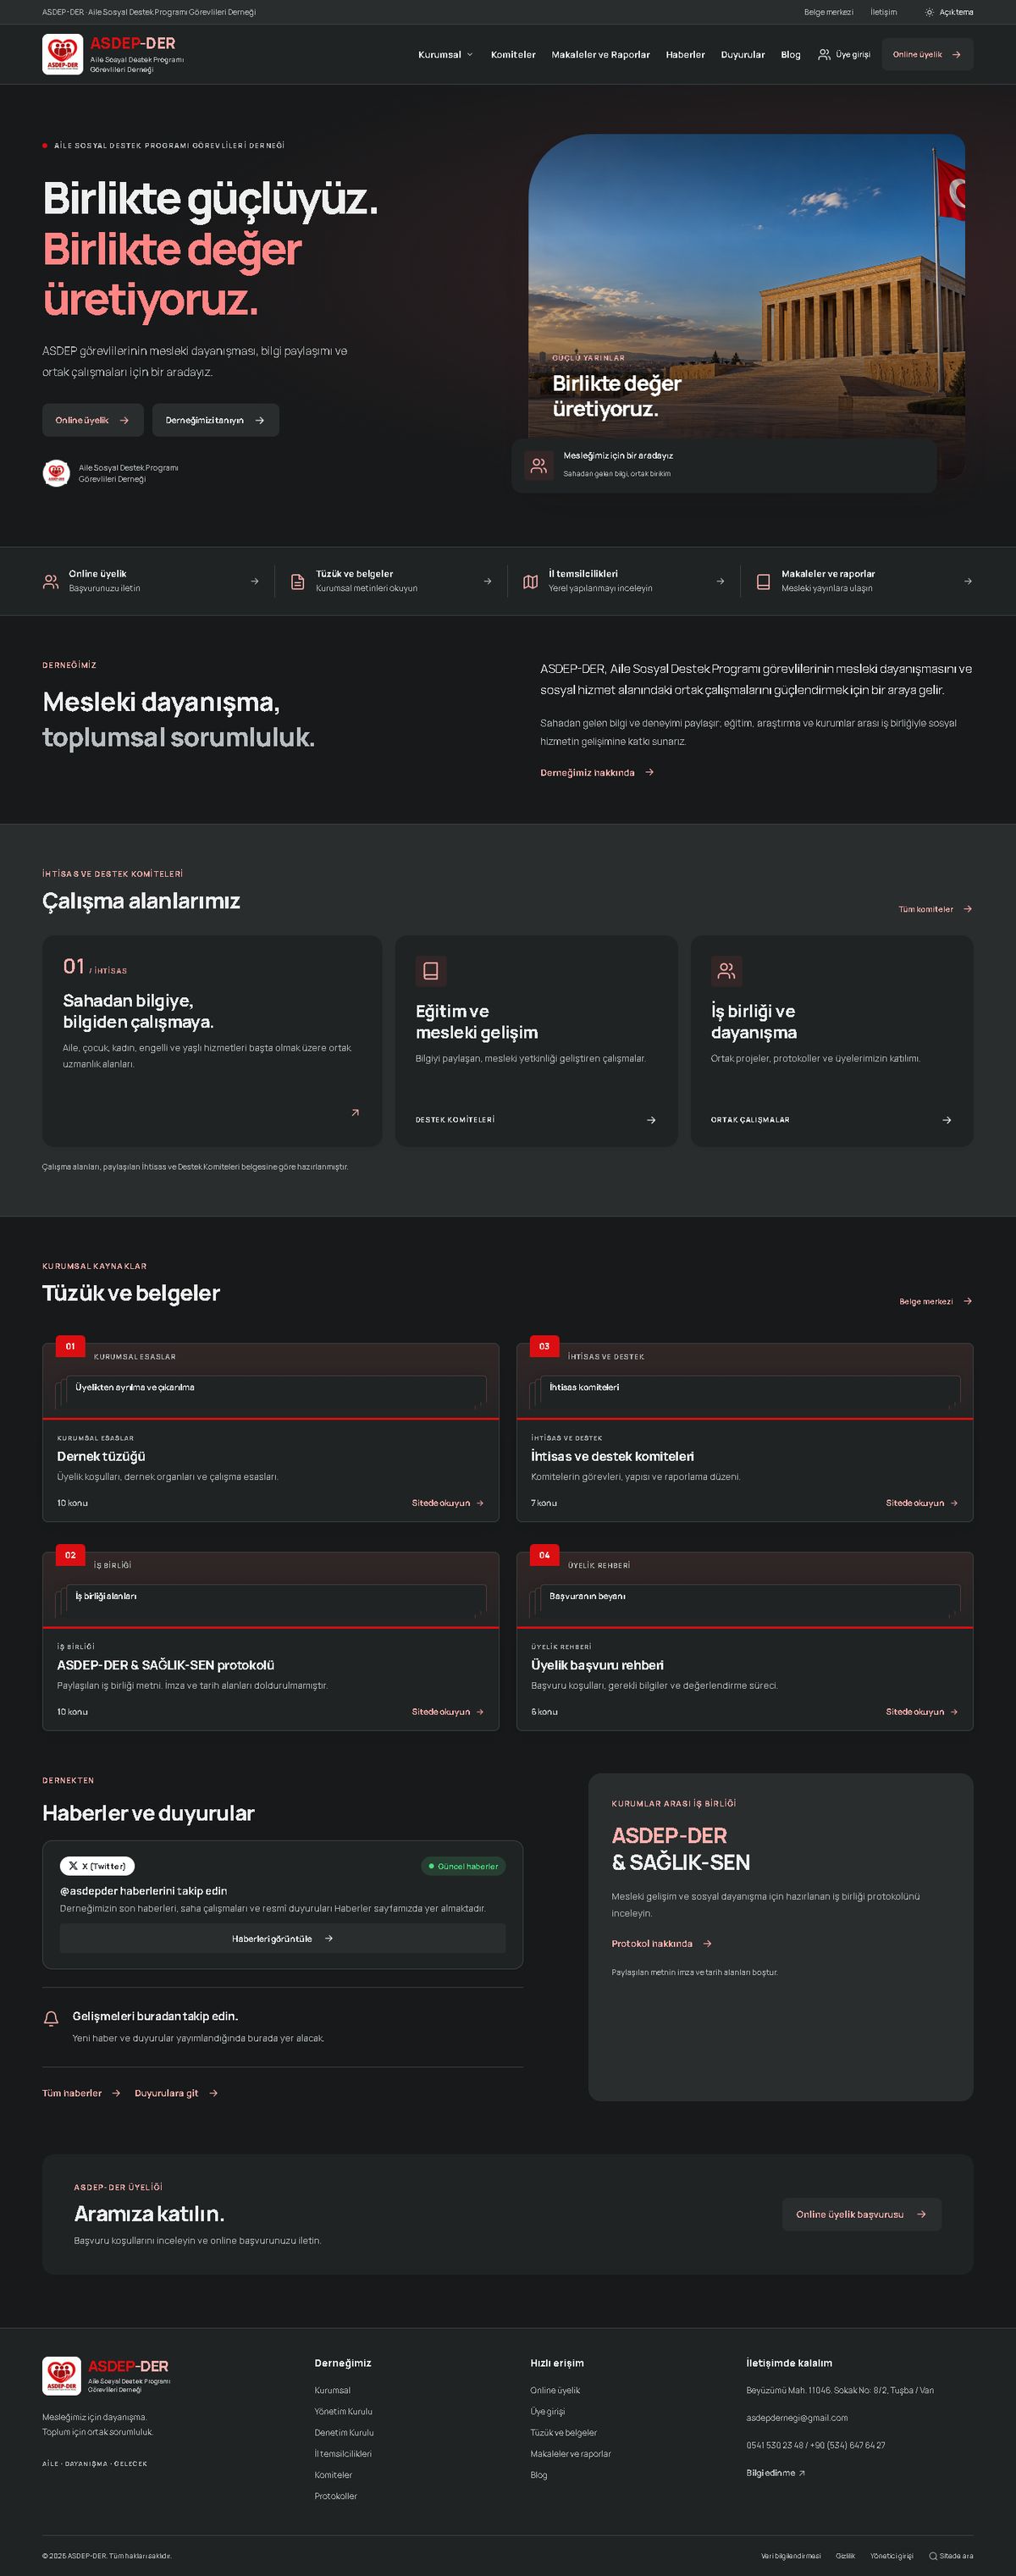Click the asdepdernegi@gmail.com email address
This screenshot has height=2576, width=1016.
click(x=797, y=2418)
